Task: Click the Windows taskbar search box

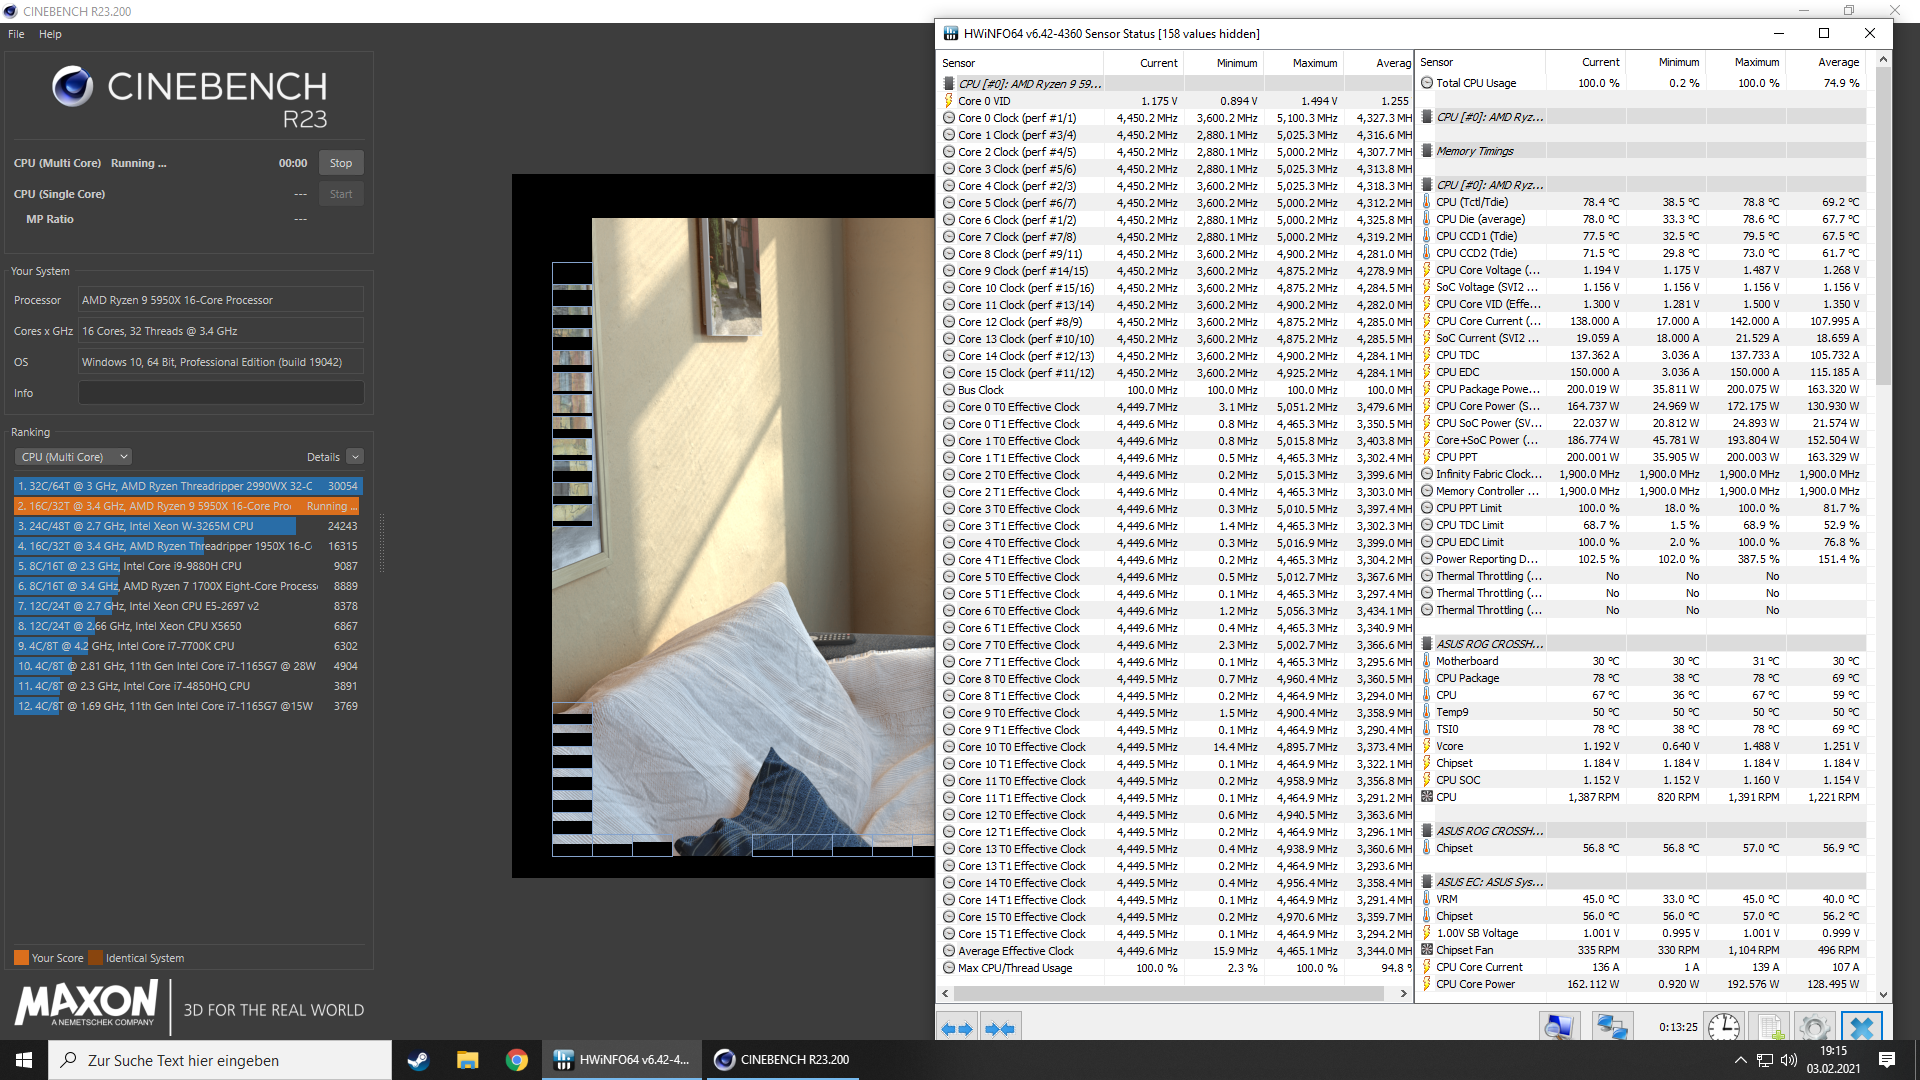Action: (220, 1060)
